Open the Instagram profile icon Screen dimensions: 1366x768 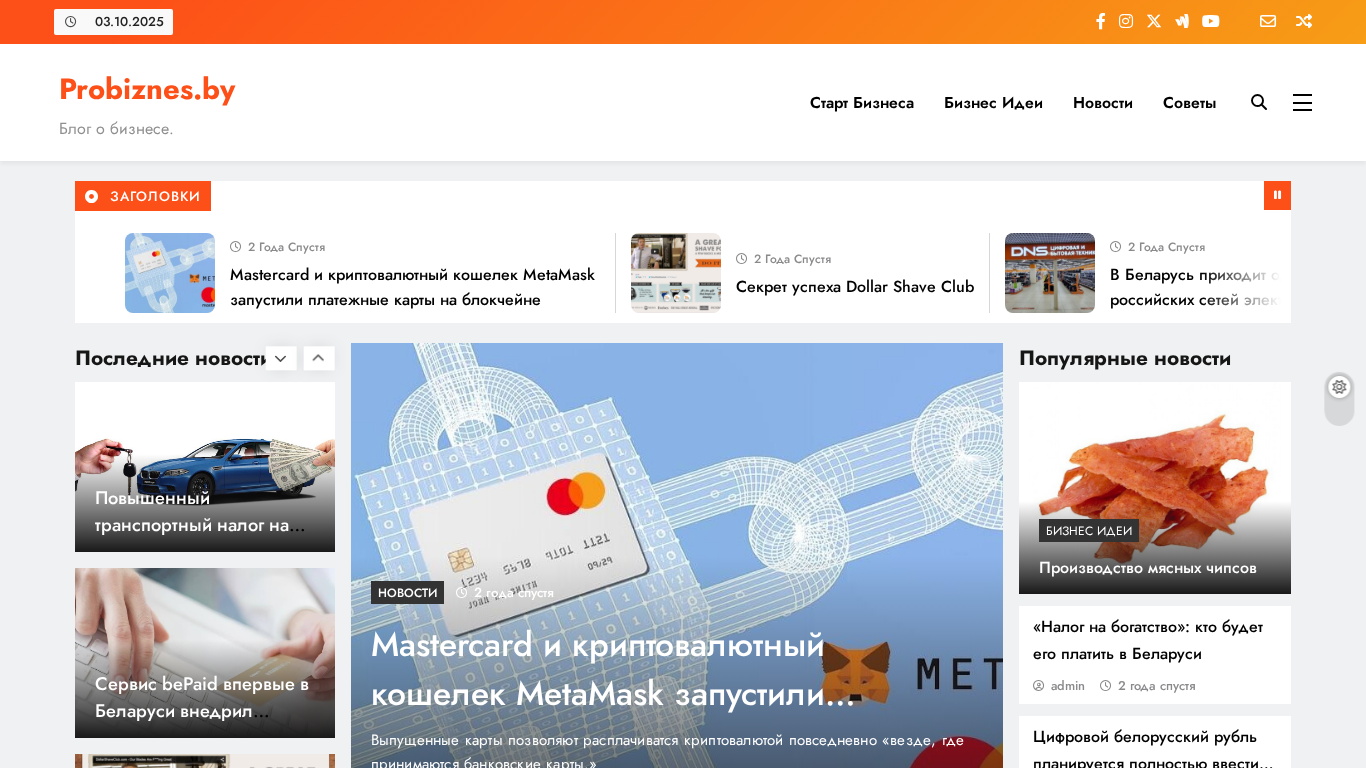1126,21
